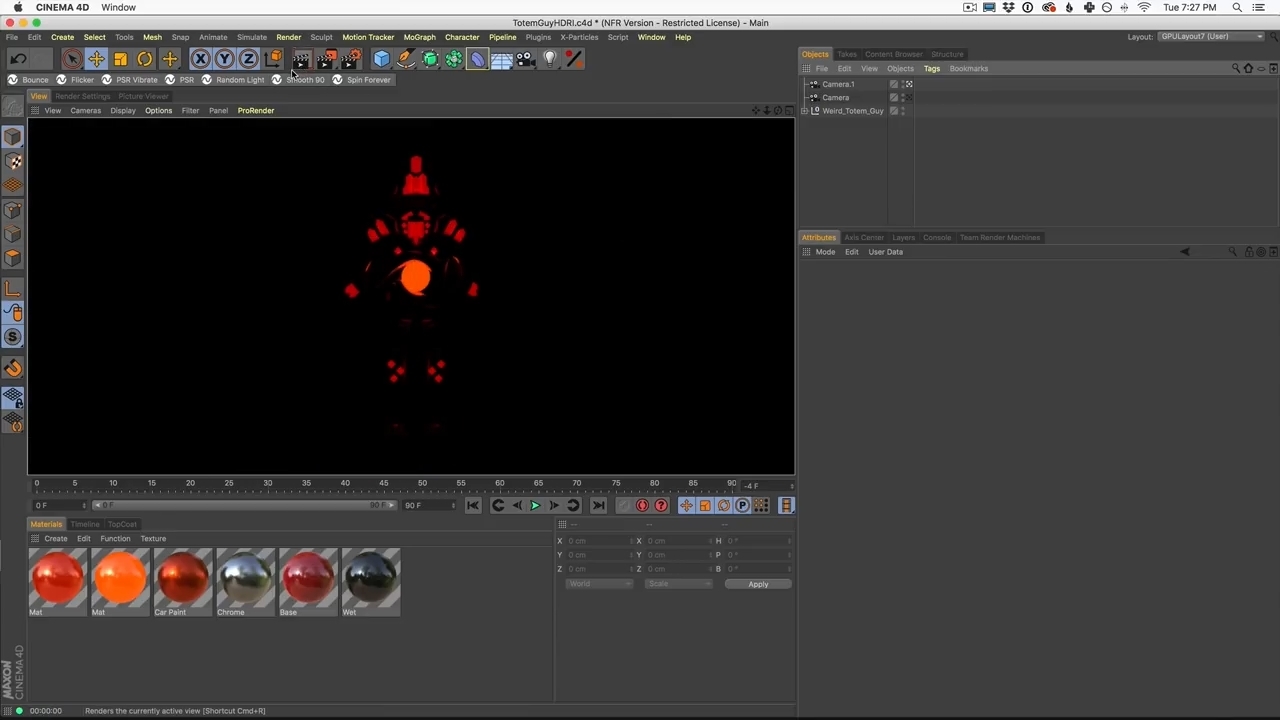This screenshot has height=720, width=1280.
Task: Click the Render Settings clapperboard gear icon
Action: 350,59
